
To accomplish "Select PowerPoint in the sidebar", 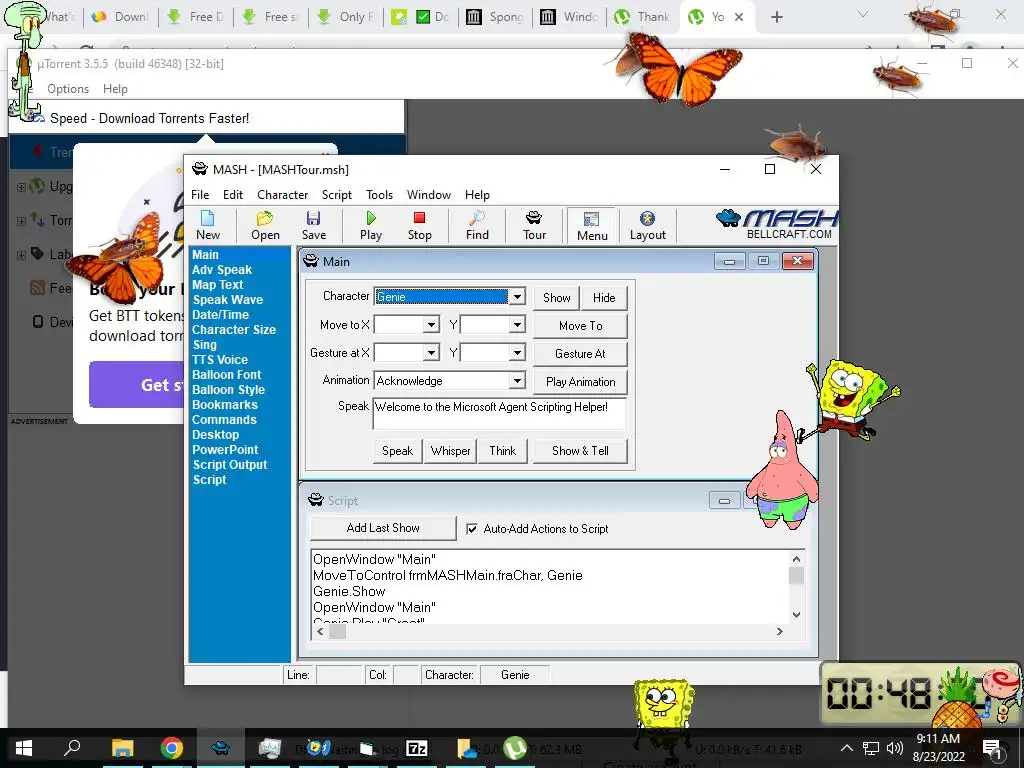I will tap(225, 450).
